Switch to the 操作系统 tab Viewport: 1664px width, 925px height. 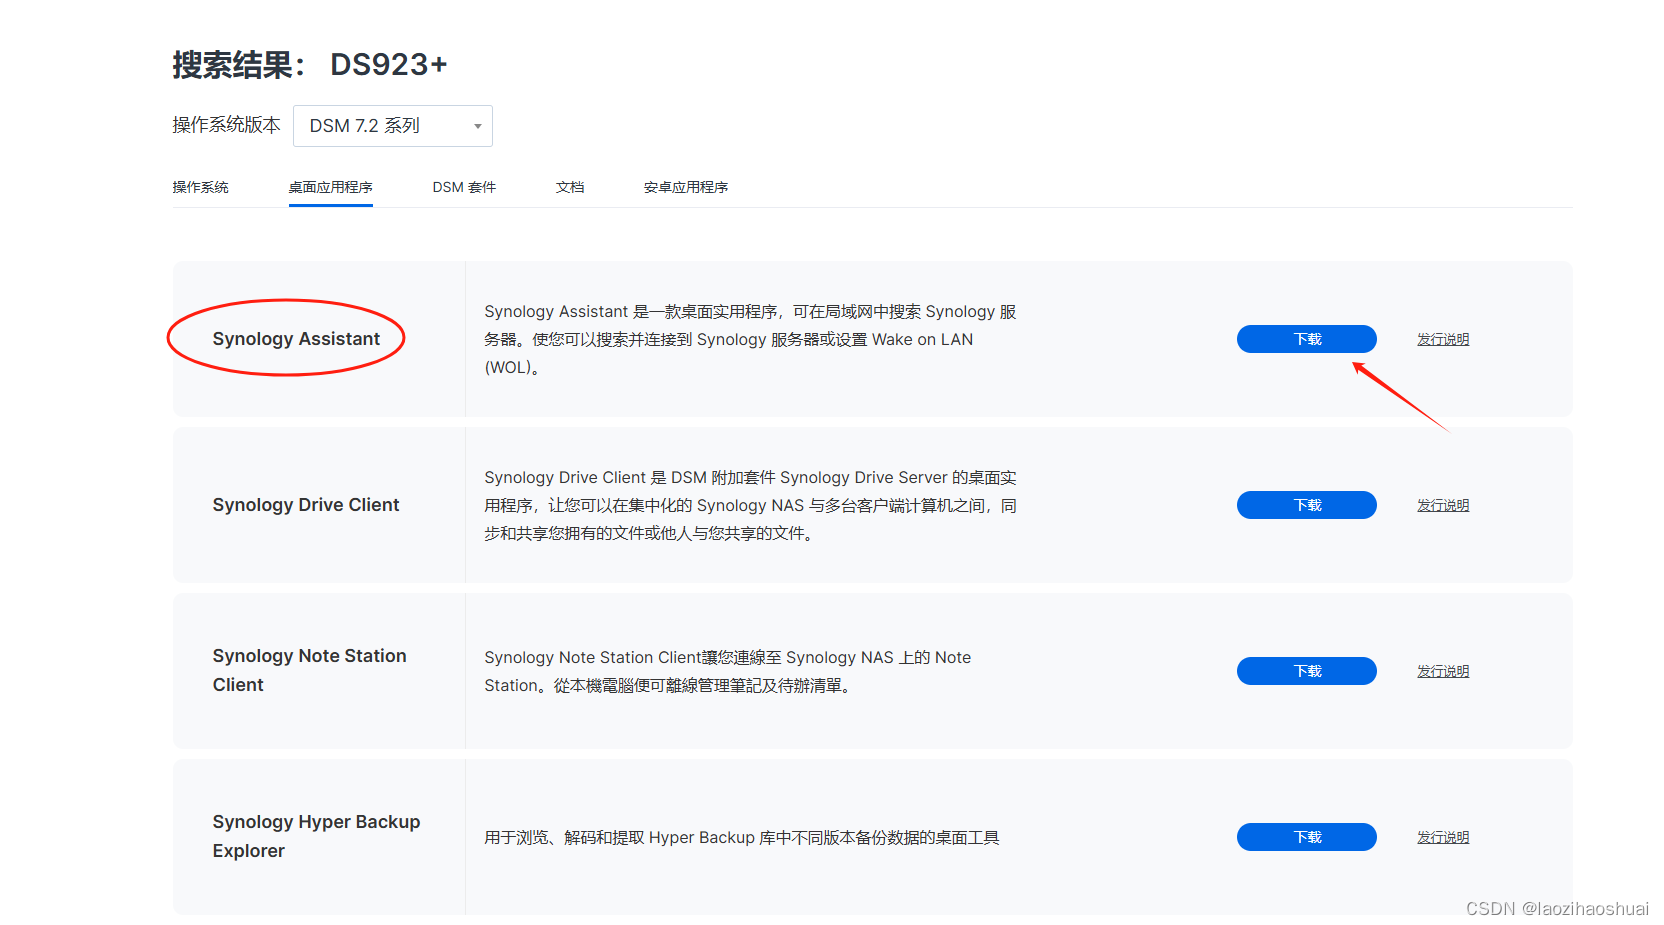tap(200, 187)
